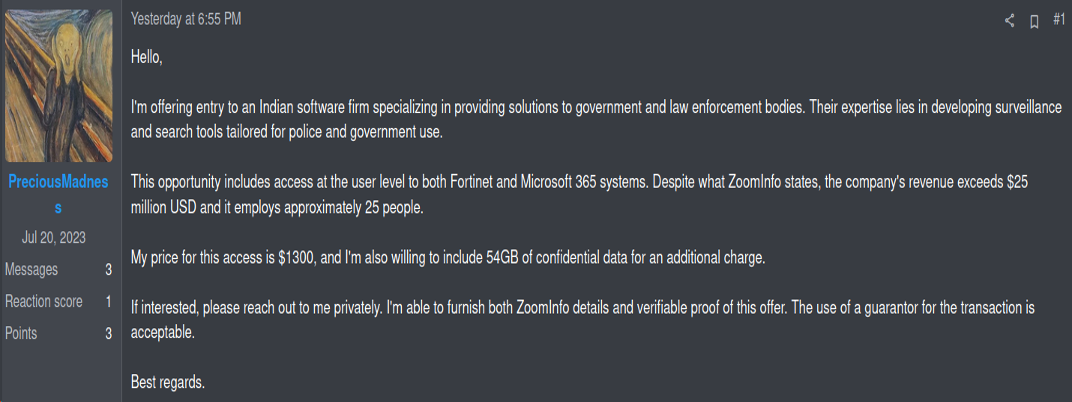Click the Messages label in user info
The height and width of the screenshot is (402, 1072).
[x=31, y=269]
